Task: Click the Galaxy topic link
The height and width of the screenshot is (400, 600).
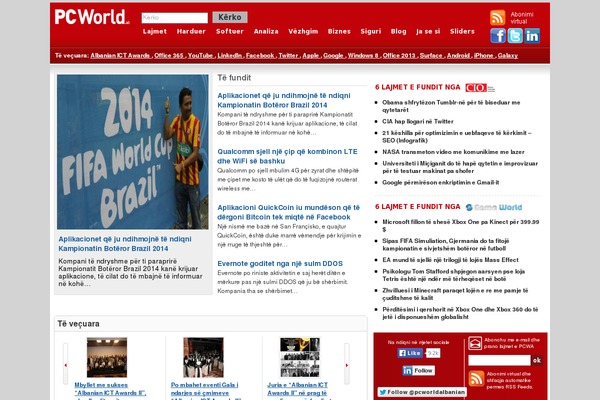Action: (507, 56)
